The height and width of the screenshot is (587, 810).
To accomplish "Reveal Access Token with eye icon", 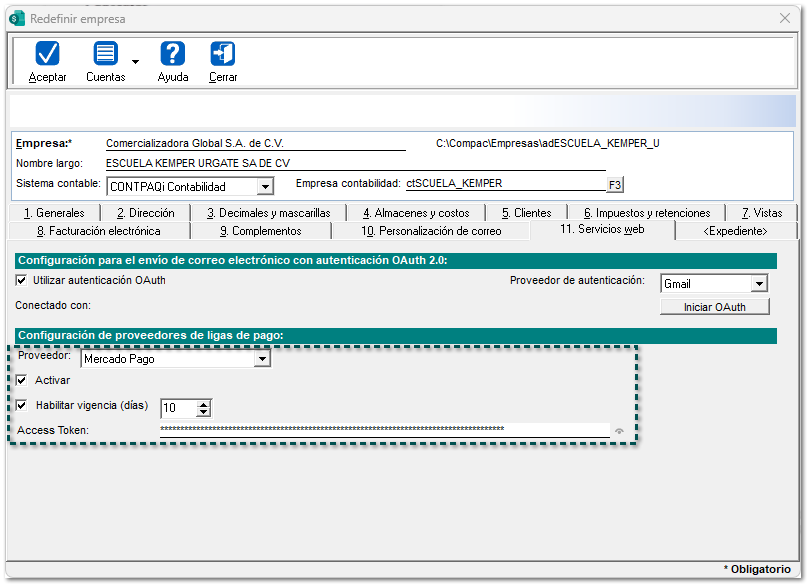I will pyautogui.click(x=619, y=431).
